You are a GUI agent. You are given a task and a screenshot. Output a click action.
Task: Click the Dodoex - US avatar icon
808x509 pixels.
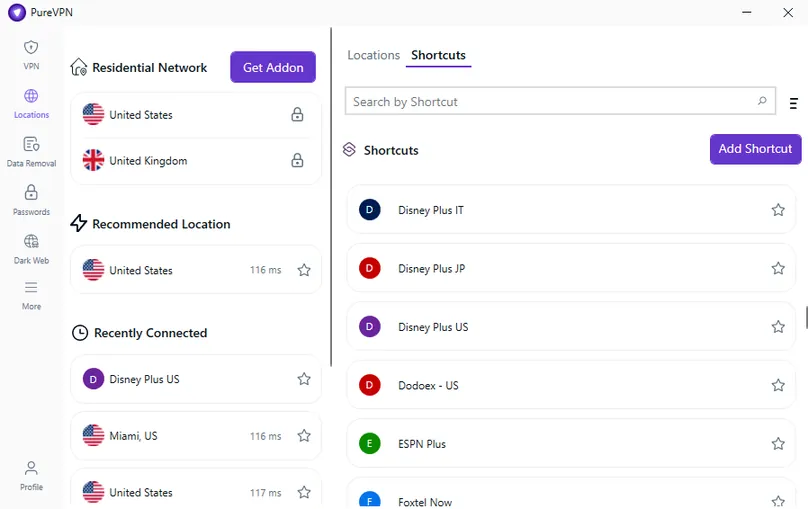pos(369,385)
